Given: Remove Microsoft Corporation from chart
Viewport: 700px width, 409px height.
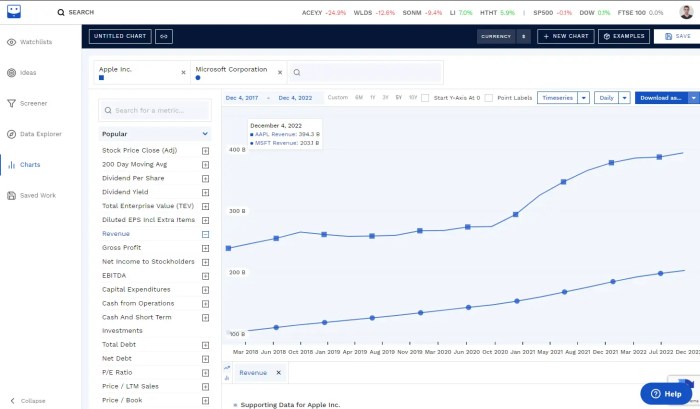Looking at the screenshot, I should pos(280,72).
